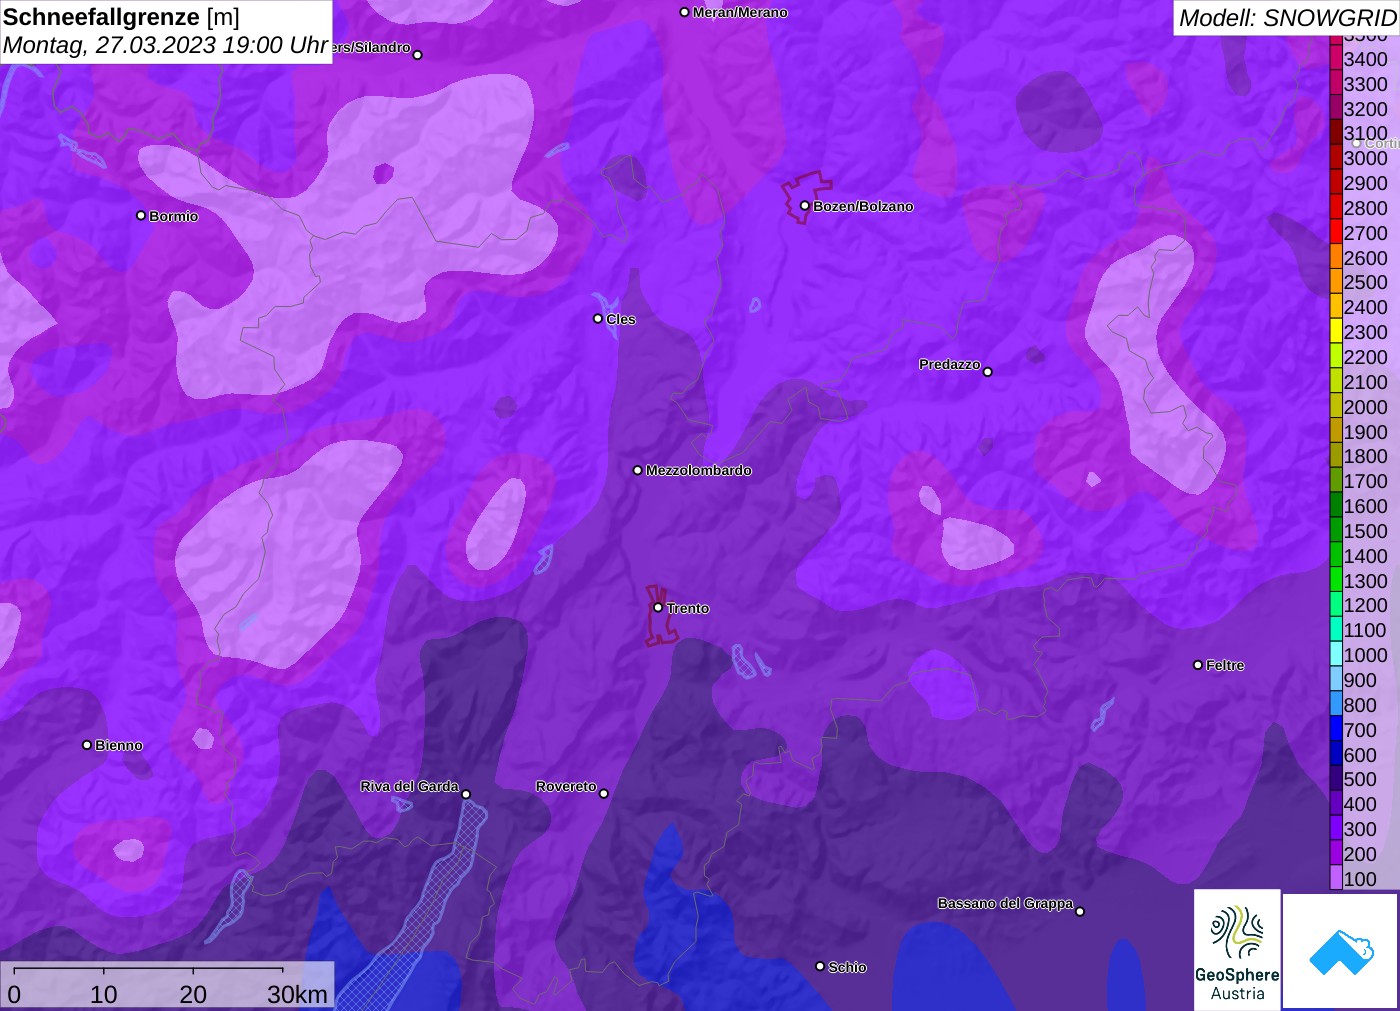Click the Bozen/Bolzano city marker
Screen dimensions: 1400x1011
[804, 206]
